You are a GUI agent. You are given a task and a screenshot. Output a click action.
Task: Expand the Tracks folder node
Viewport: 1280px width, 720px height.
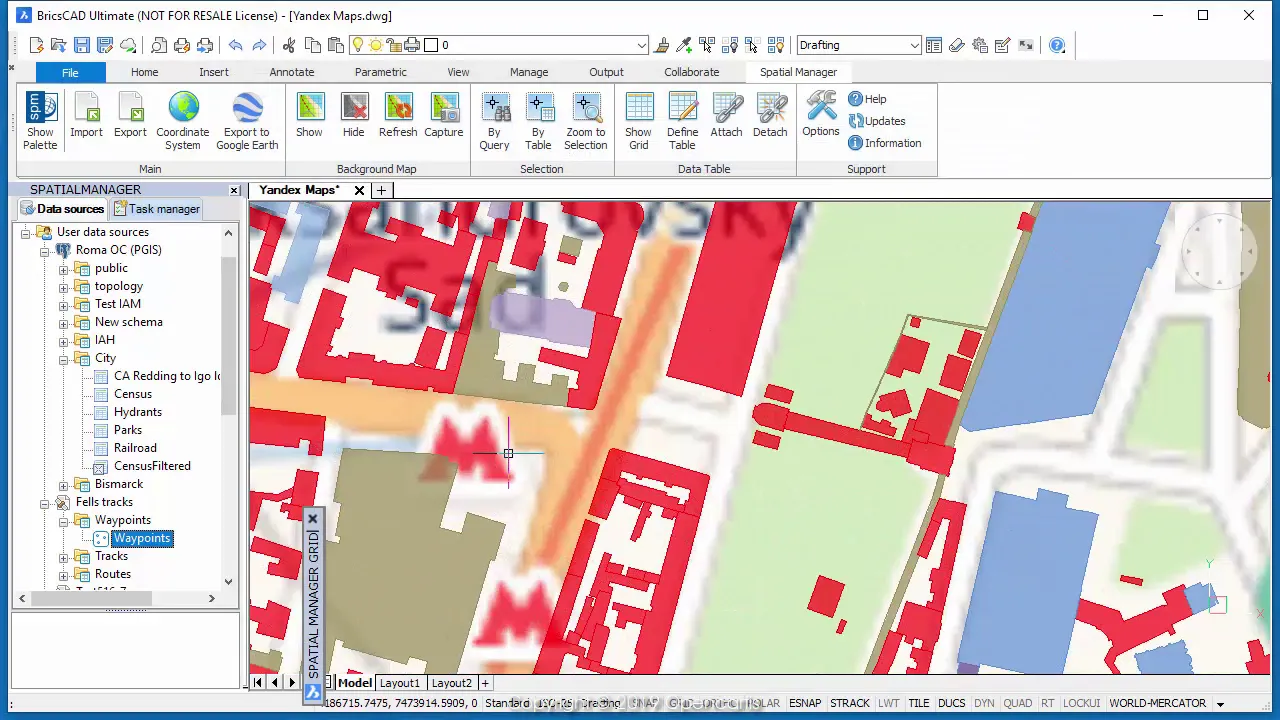(63, 557)
